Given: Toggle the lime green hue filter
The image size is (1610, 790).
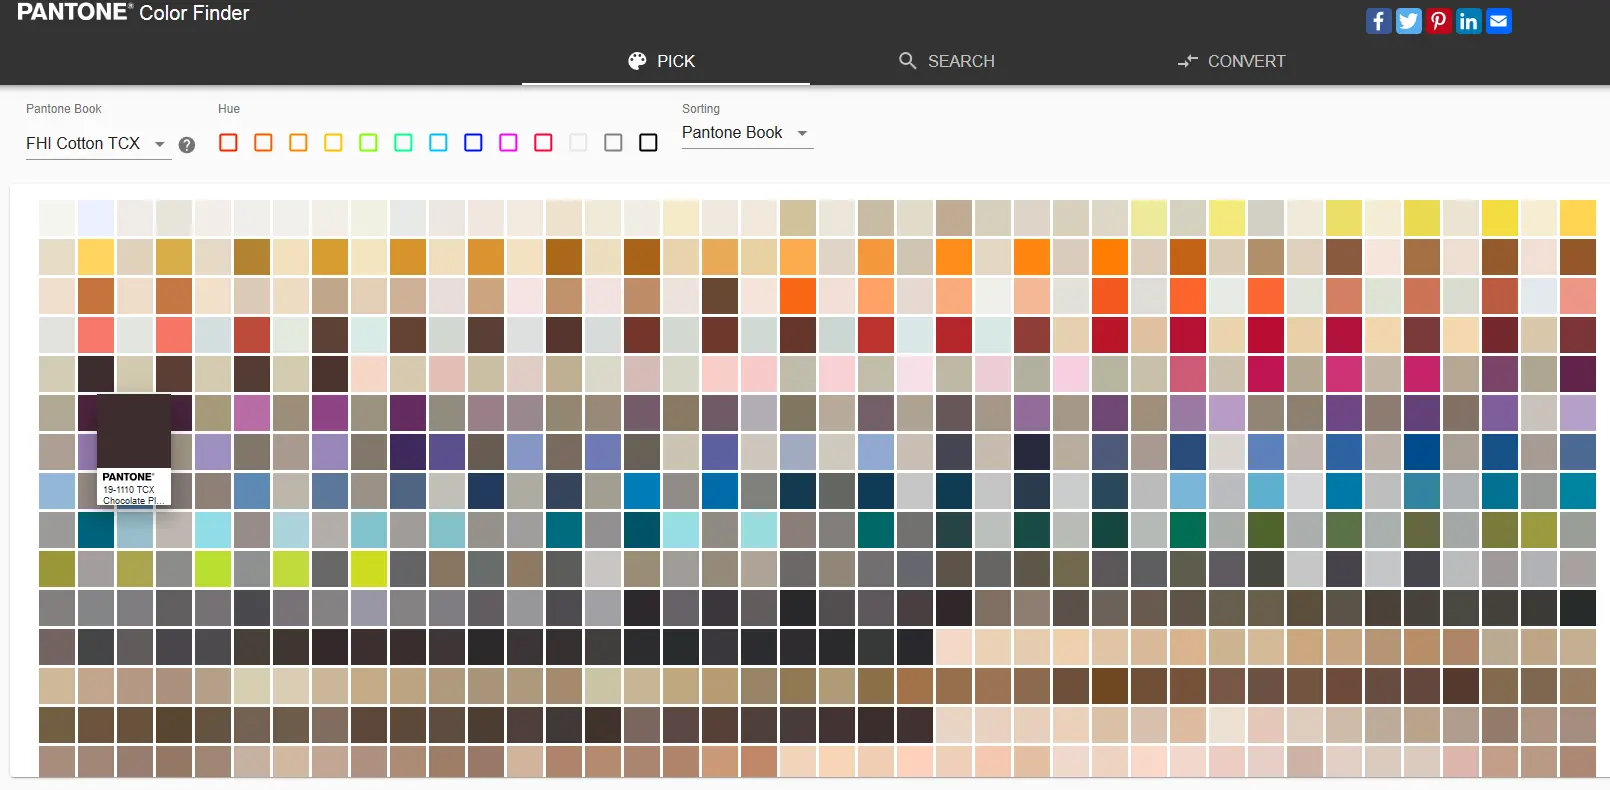Looking at the screenshot, I should pos(368,143).
